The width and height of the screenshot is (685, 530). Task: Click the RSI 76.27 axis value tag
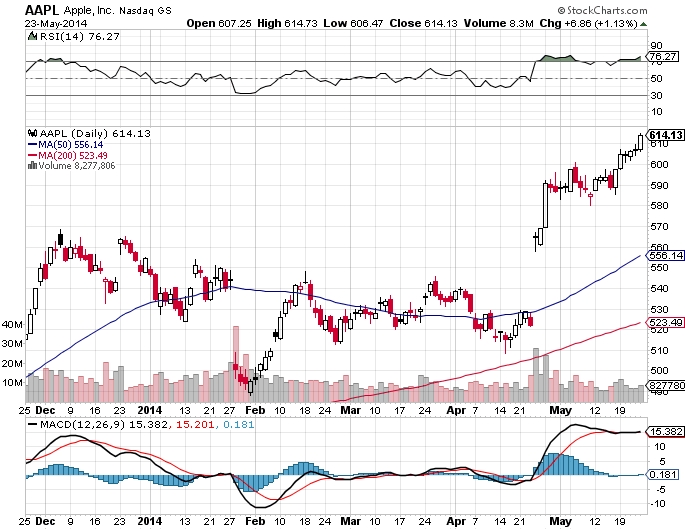(x=663, y=56)
